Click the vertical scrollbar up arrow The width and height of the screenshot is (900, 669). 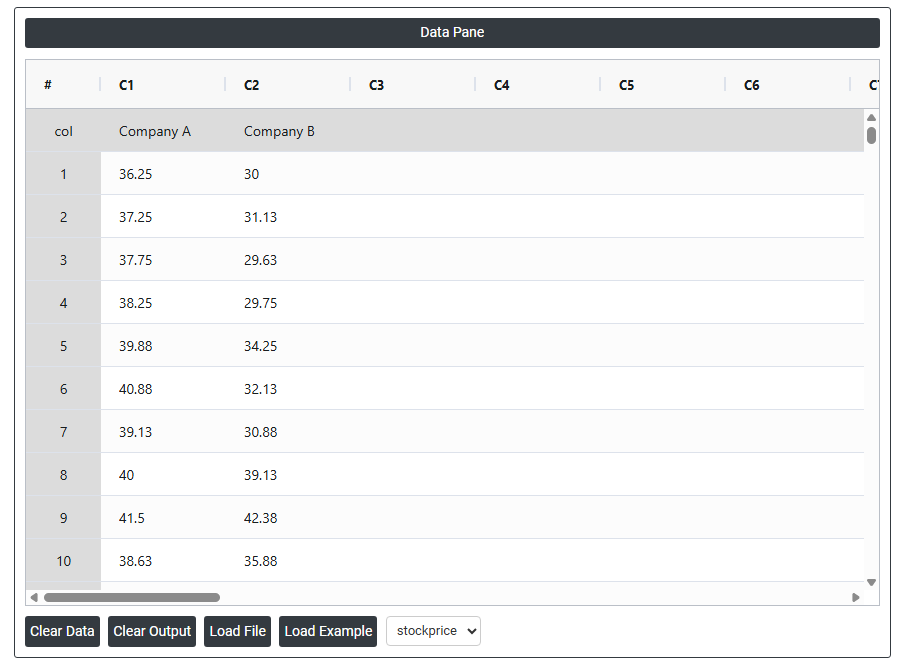(871, 118)
